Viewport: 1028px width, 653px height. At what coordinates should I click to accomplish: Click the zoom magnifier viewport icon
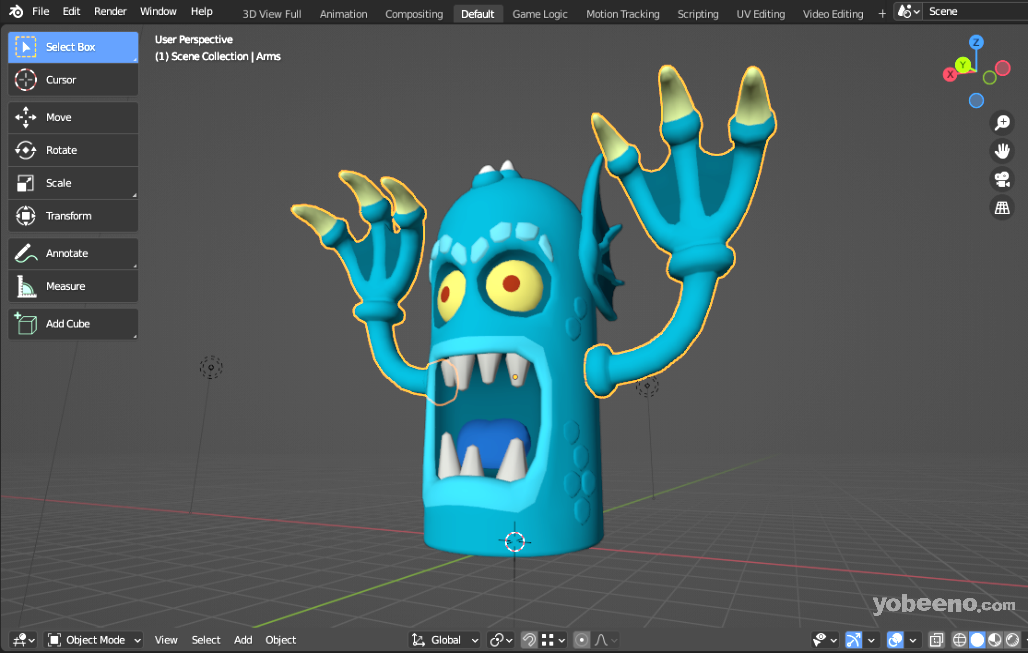(x=1002, y=123)
